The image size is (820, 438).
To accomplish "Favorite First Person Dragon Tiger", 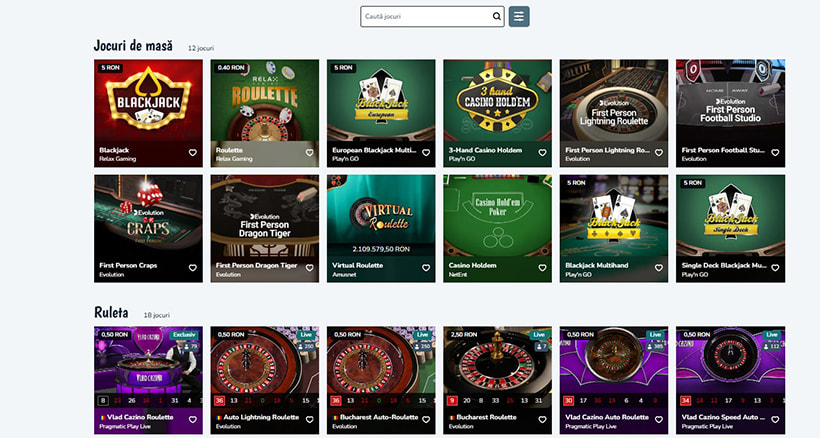I will pos(309,268).
